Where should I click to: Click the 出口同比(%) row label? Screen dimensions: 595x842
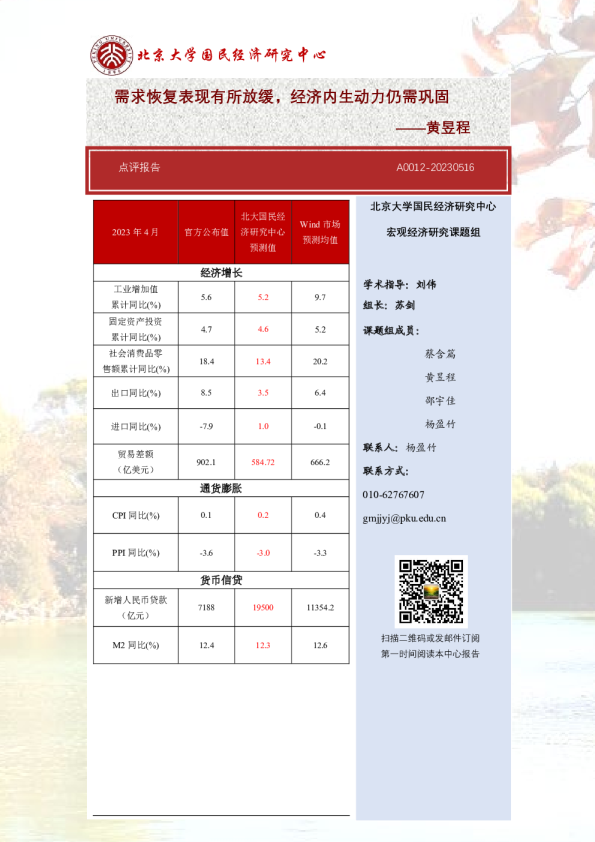(136, 393)
